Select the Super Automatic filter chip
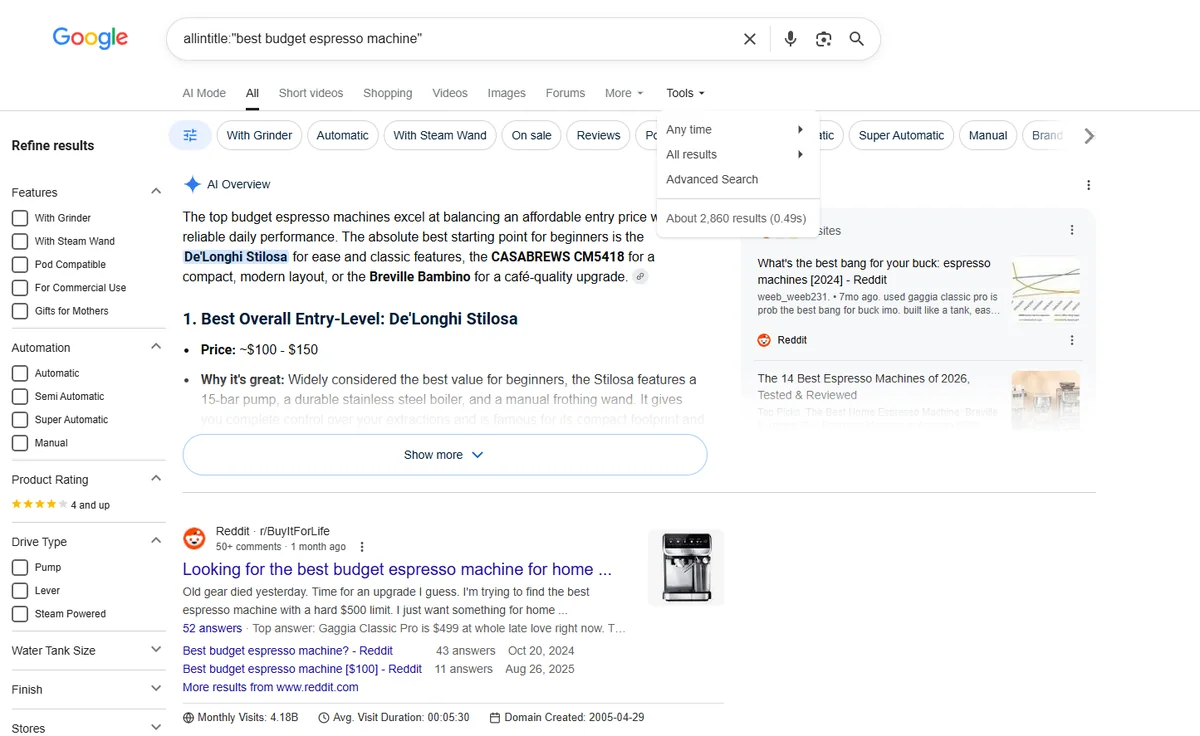Screen dimensions: 1200x736 (901, 135)
